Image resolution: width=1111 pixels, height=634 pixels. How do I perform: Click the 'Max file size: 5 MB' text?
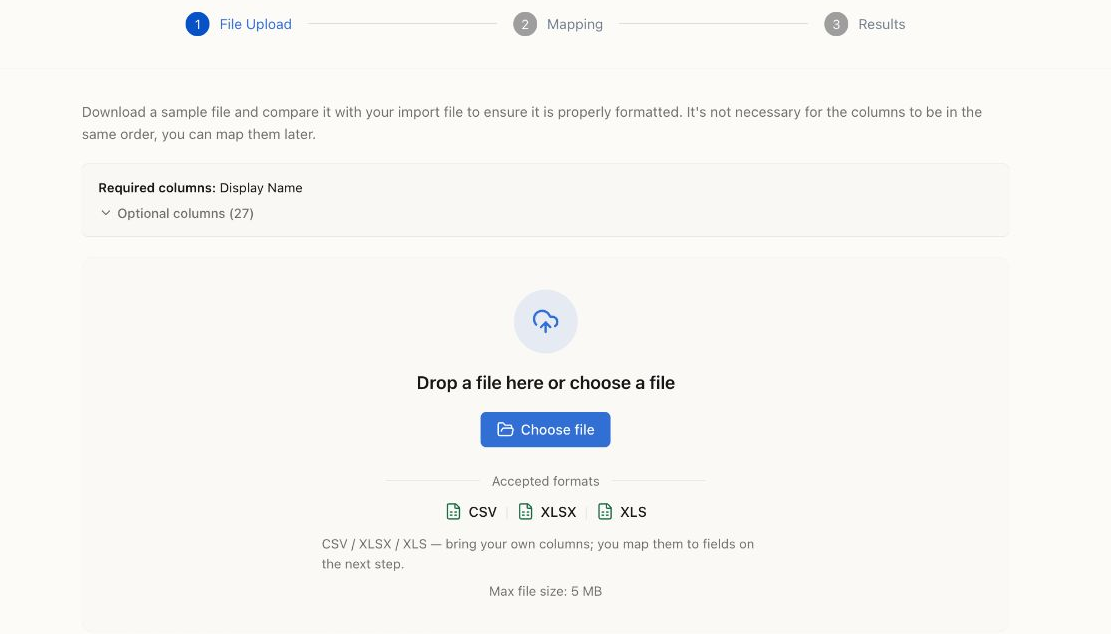coord(546,591)
